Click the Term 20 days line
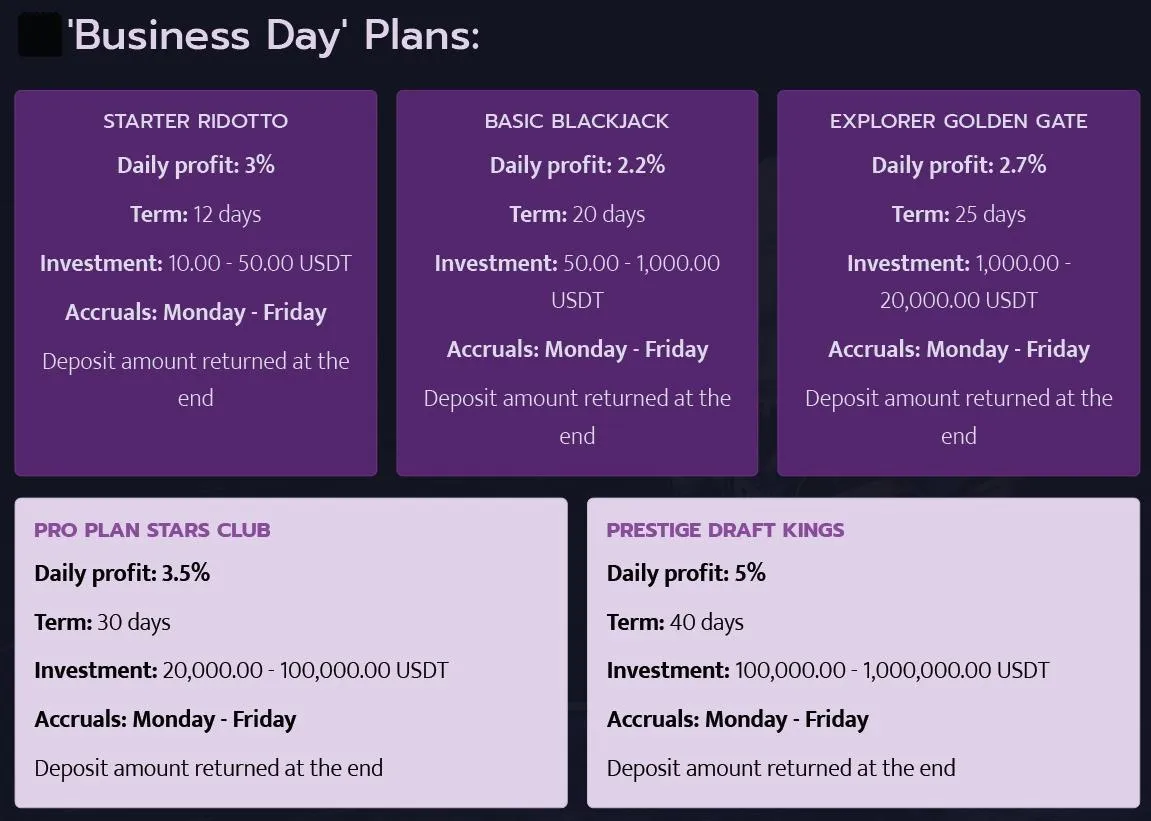 pyautogui.click(x=577, y=214)
